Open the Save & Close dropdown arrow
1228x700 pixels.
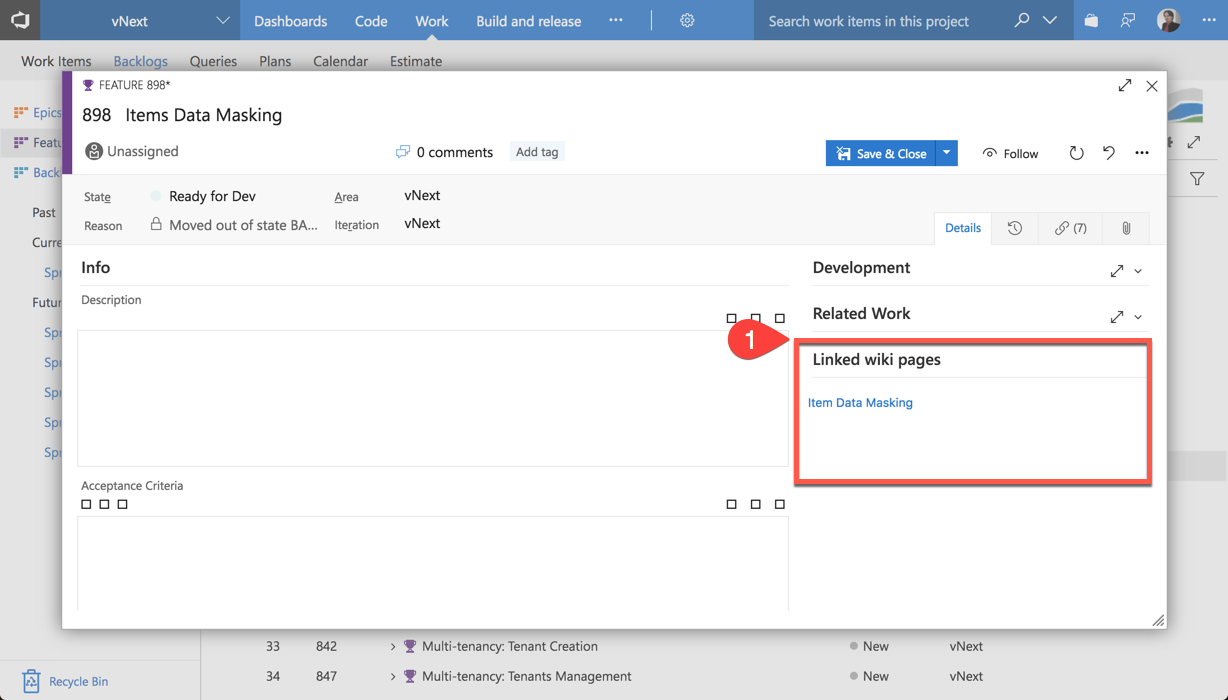[x=946, y=153]
